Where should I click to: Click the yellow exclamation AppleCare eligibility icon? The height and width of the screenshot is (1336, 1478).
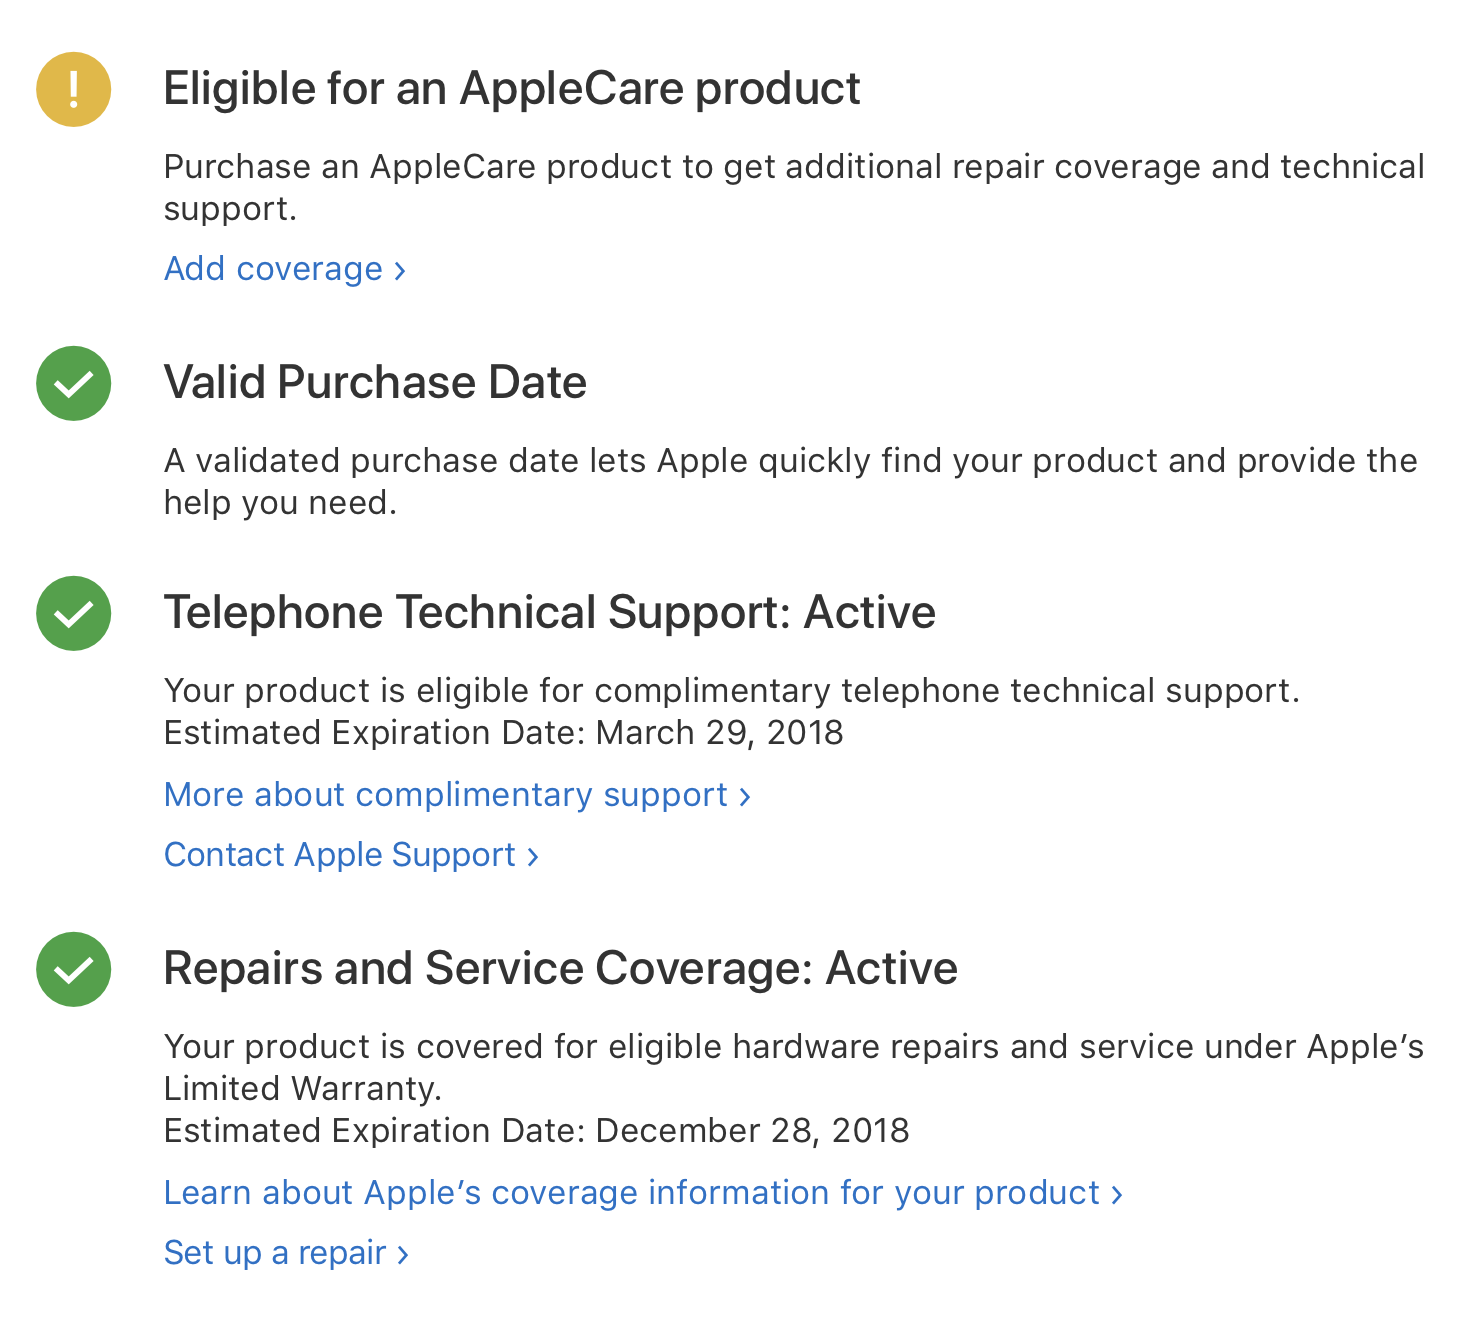(x=73, y=89)
